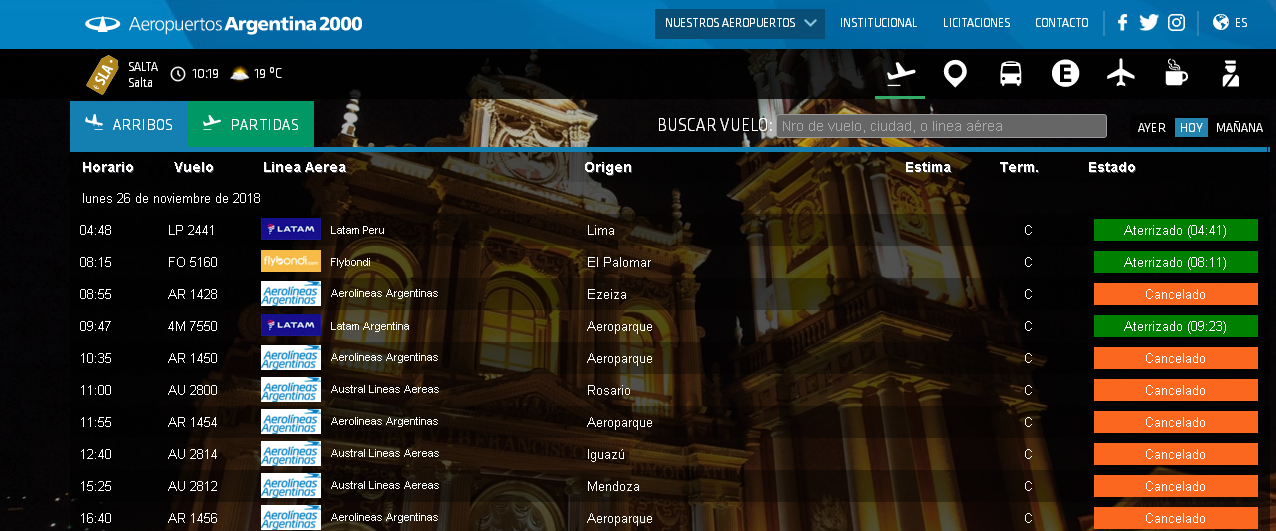Expand the Nuestros Aeropuertos dropdown

click(x=740, y=23)
